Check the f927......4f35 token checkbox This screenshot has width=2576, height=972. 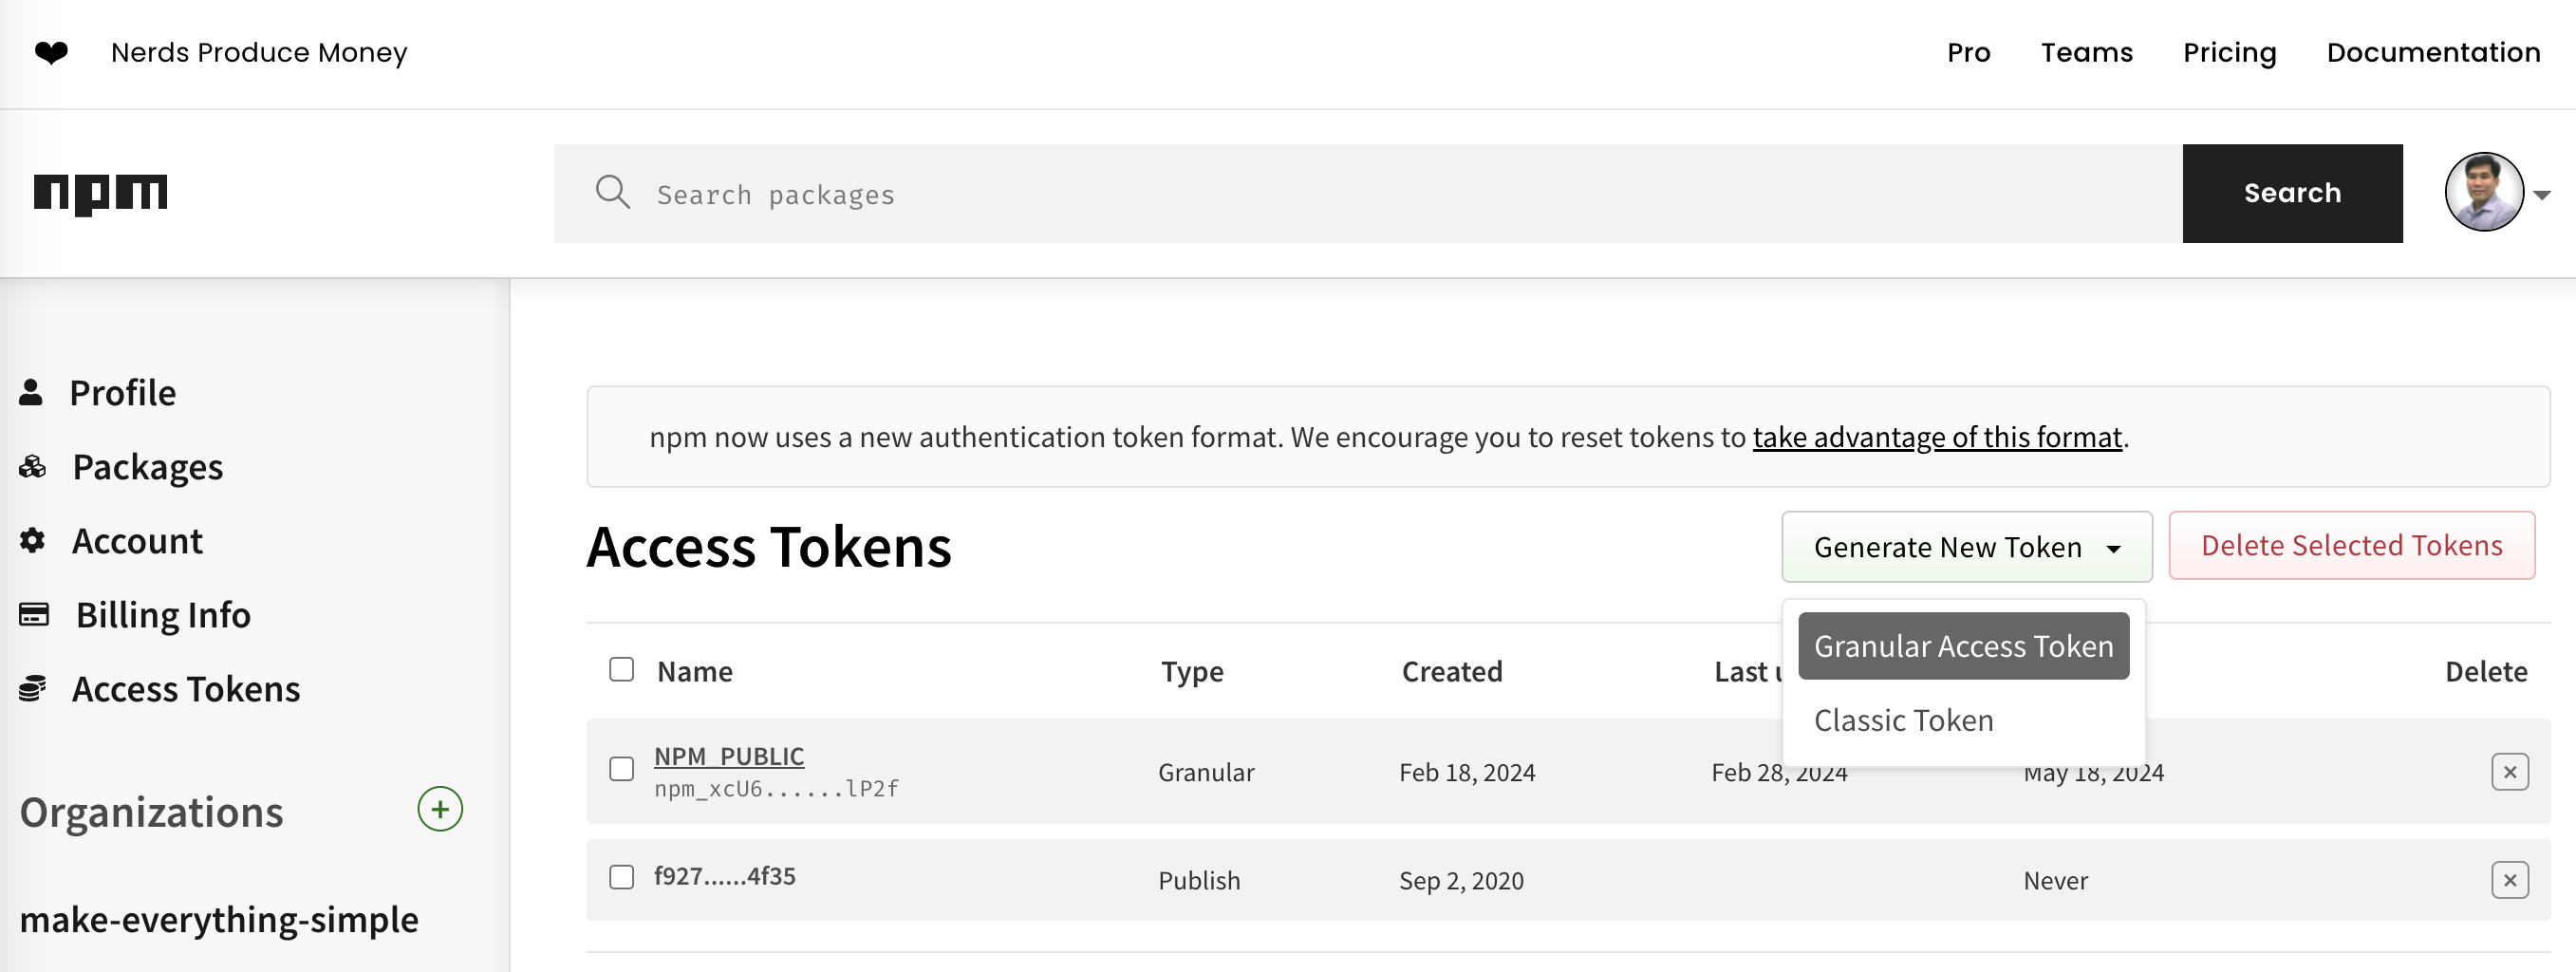pos(621,877)
